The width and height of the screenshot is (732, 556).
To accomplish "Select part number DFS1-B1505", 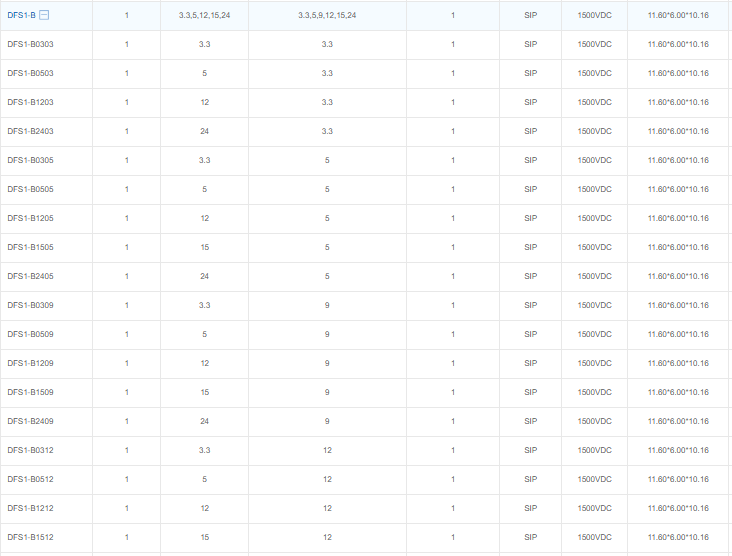I will pyautogui.click(x=30, y=247).
